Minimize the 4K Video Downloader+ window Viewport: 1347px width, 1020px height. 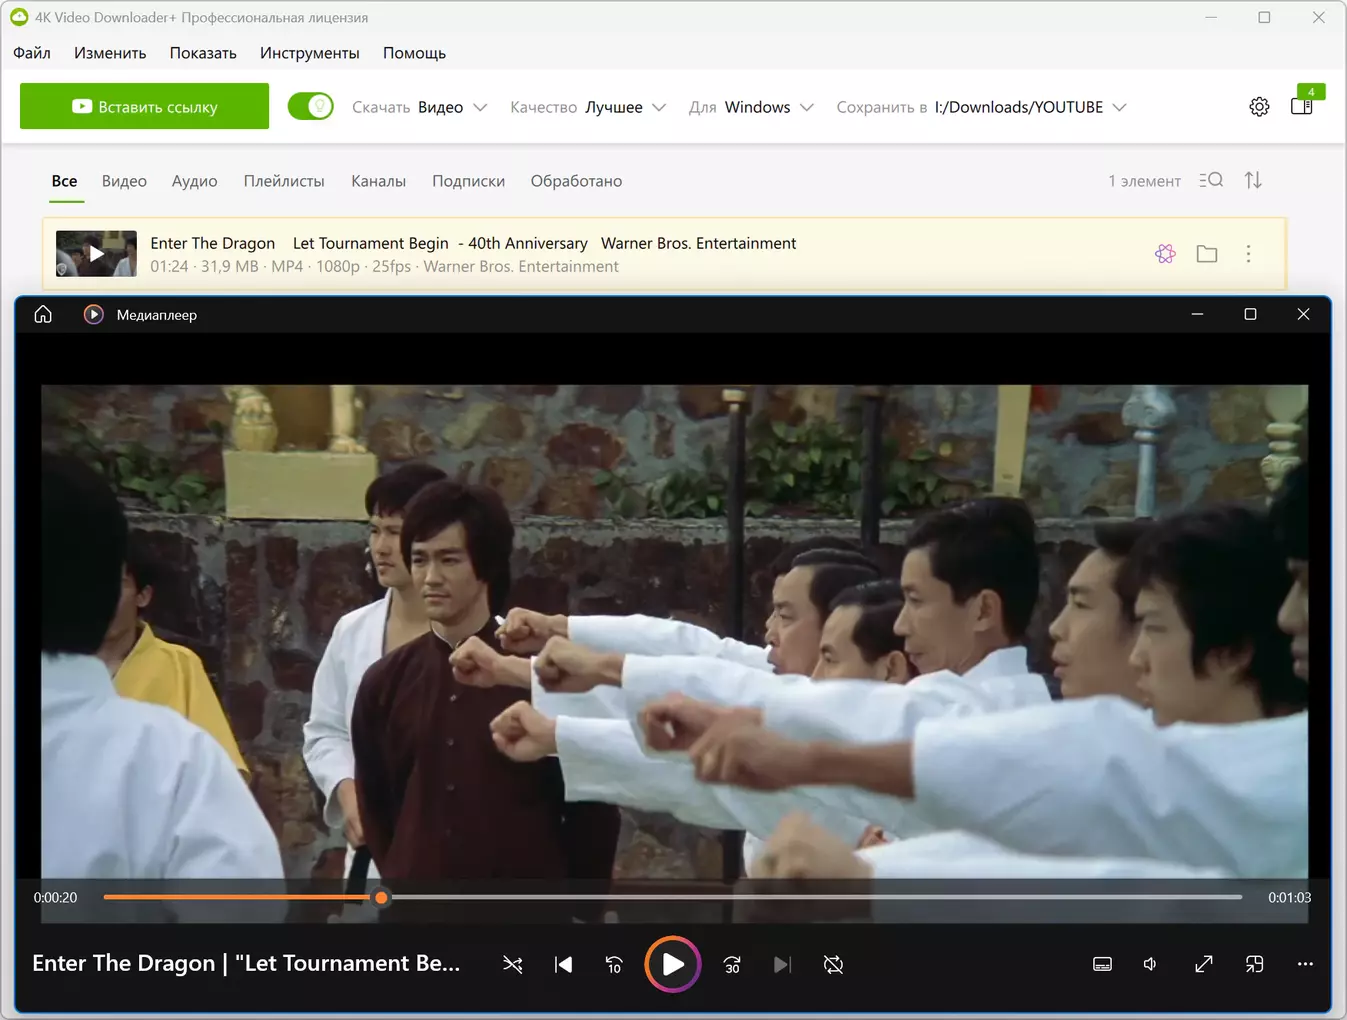coord(1211,17)
